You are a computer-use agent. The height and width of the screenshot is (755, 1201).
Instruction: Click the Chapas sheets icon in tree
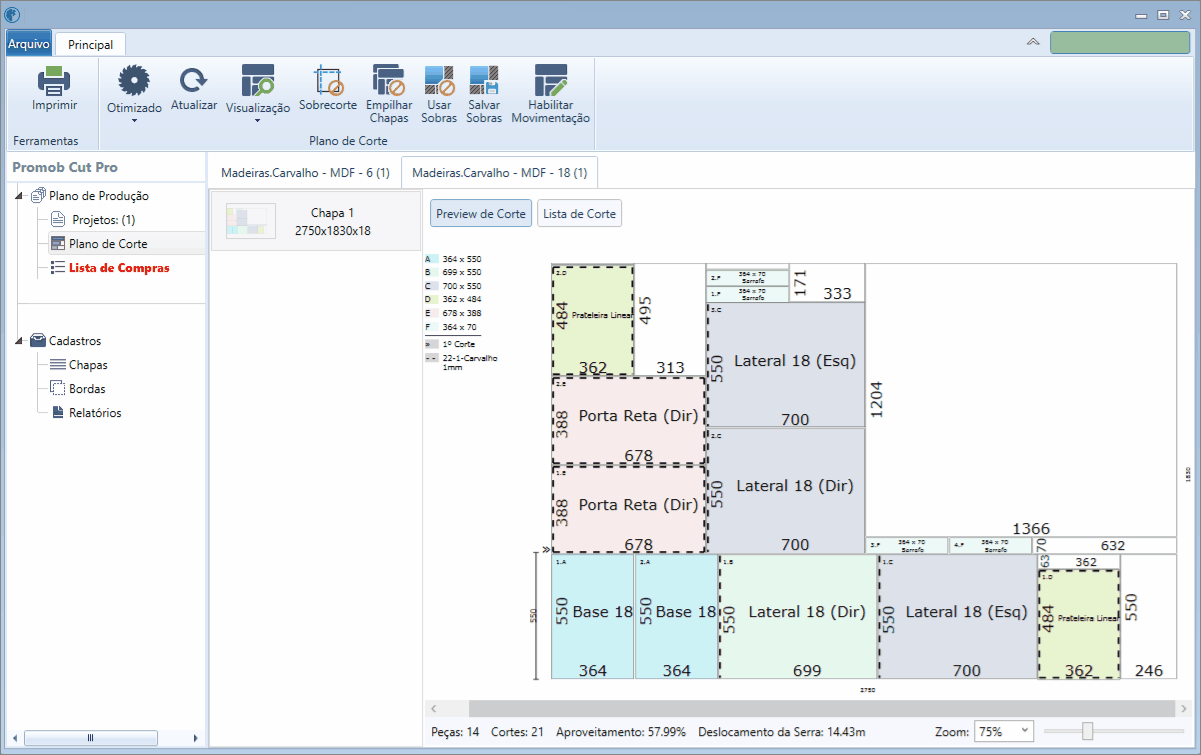pos(58,365)
